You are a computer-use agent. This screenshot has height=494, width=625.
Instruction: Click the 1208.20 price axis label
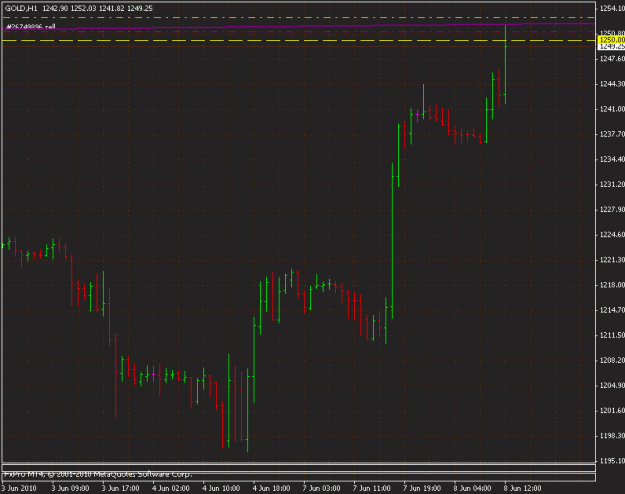tap(612, 360)
